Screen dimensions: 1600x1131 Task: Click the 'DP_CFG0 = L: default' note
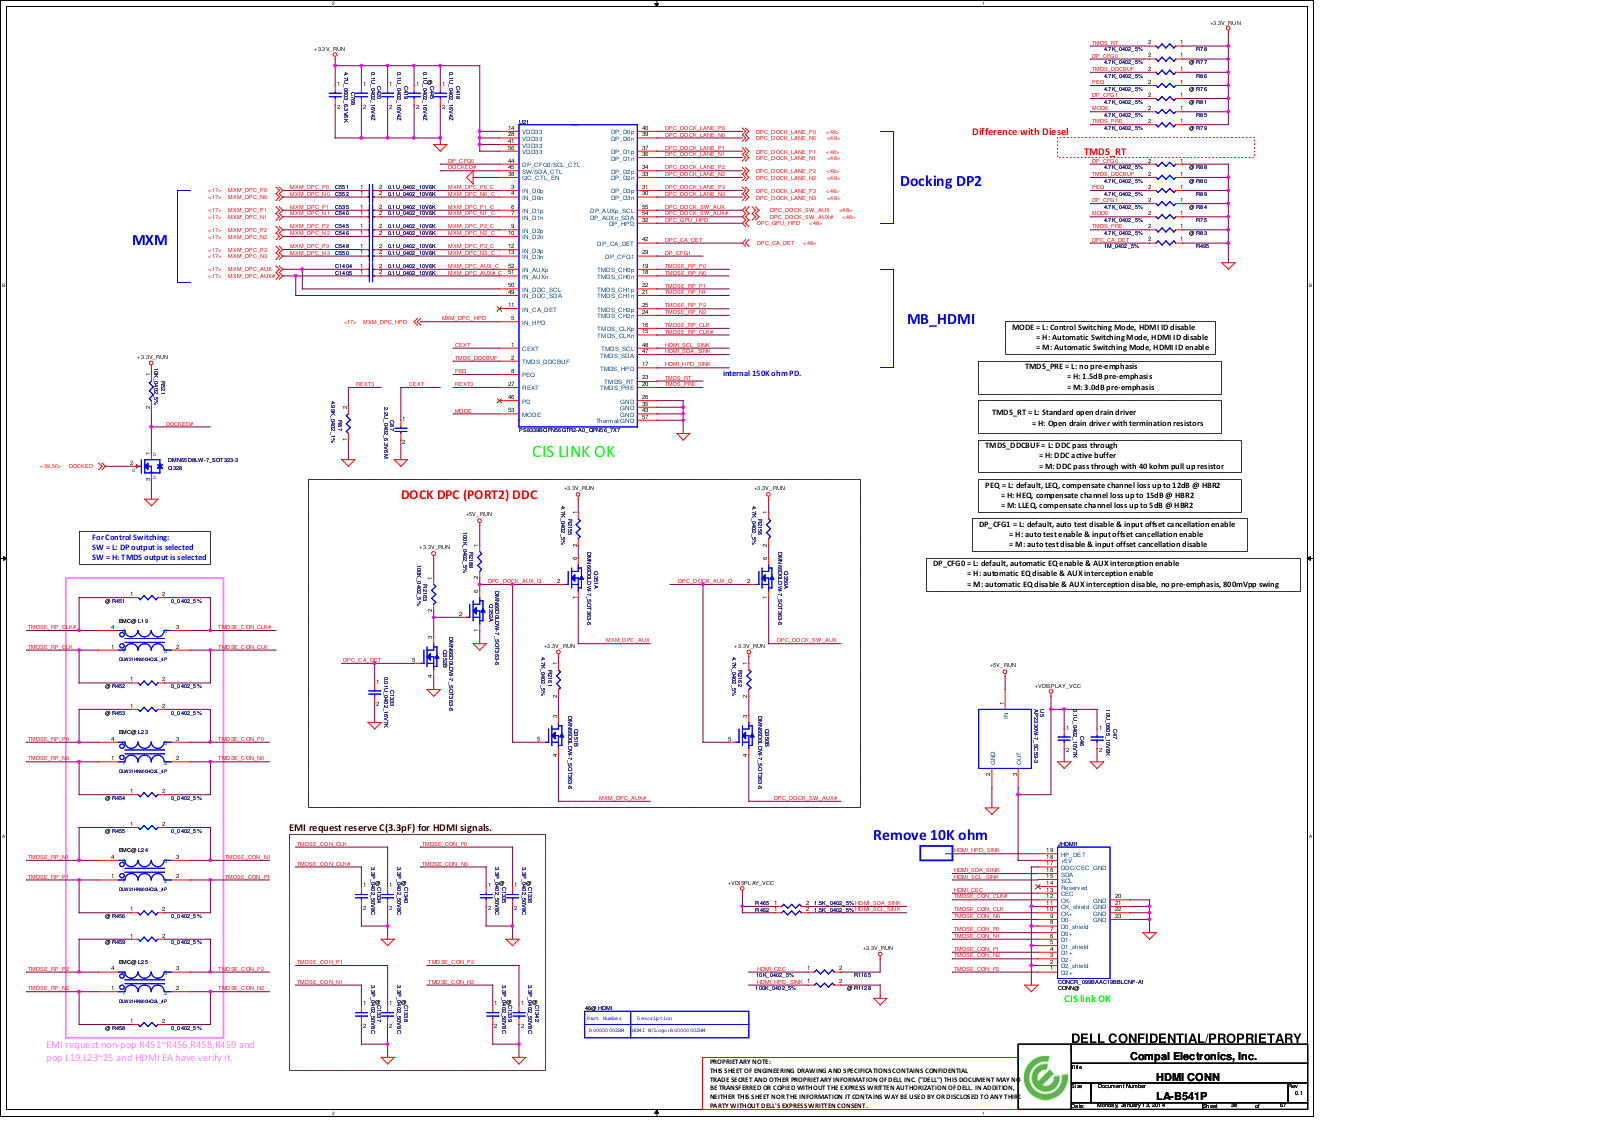(x=1113, y=574)
